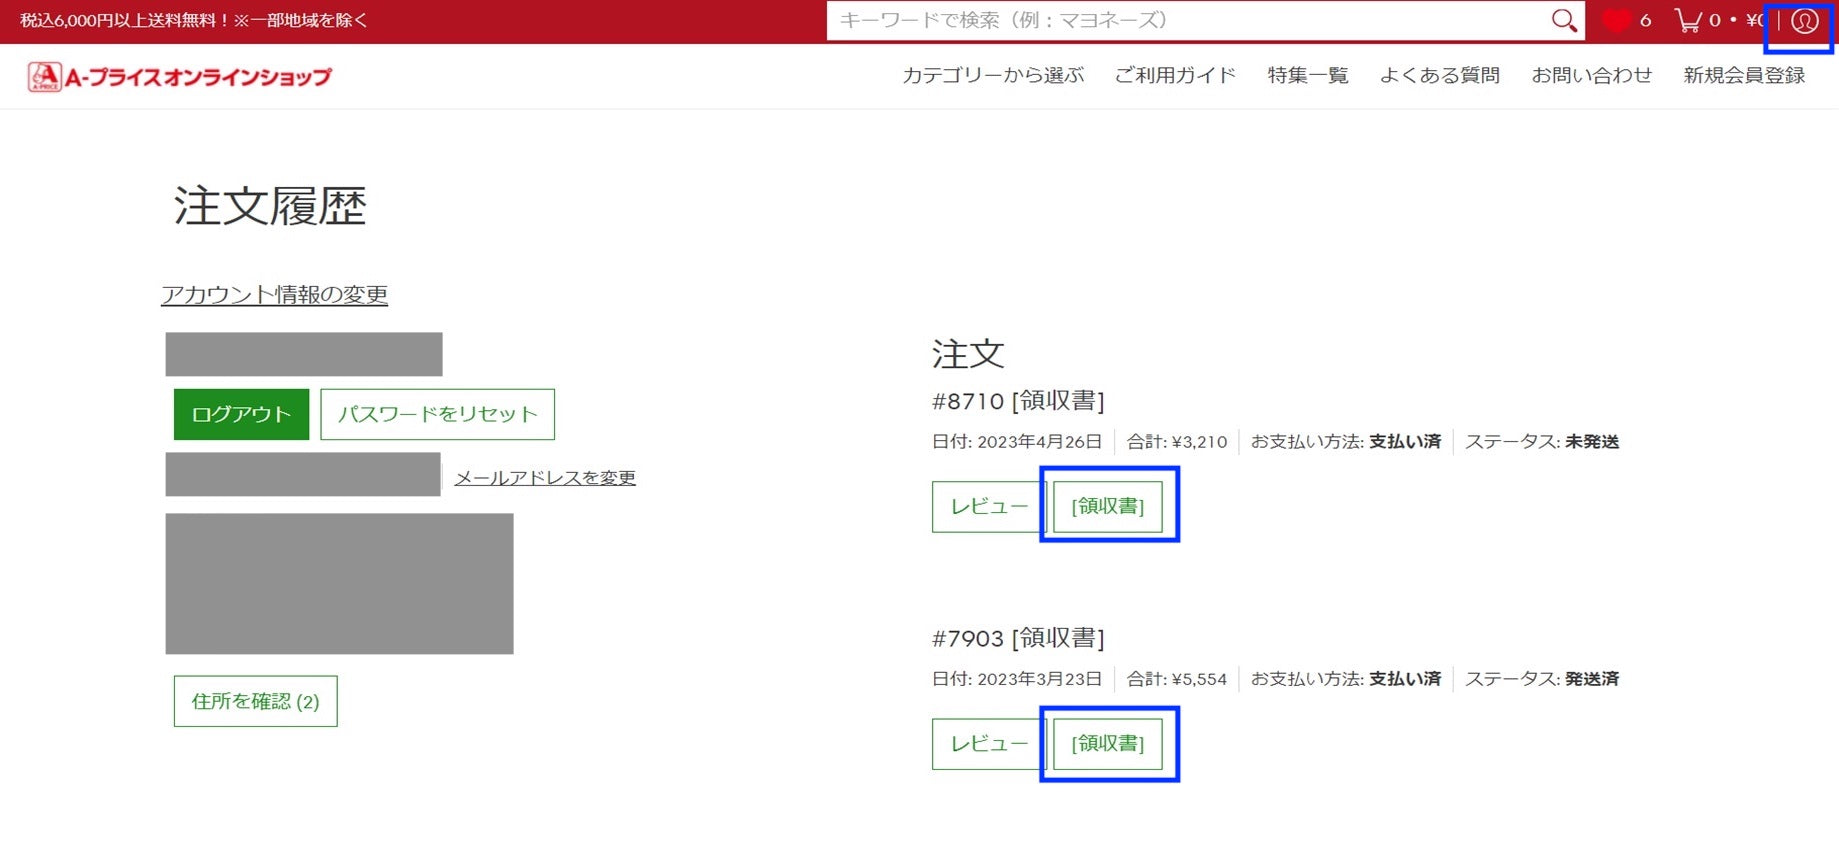Click [領収書] button for order #8710

(1108, 507)
